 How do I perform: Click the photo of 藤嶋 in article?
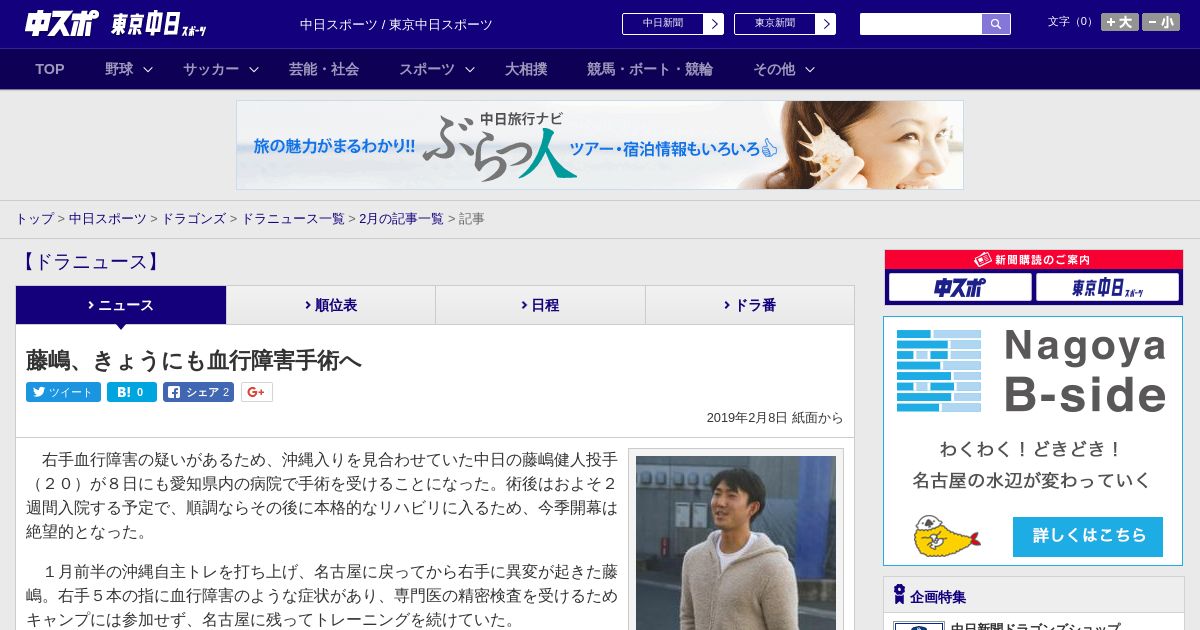click(736, 543)
